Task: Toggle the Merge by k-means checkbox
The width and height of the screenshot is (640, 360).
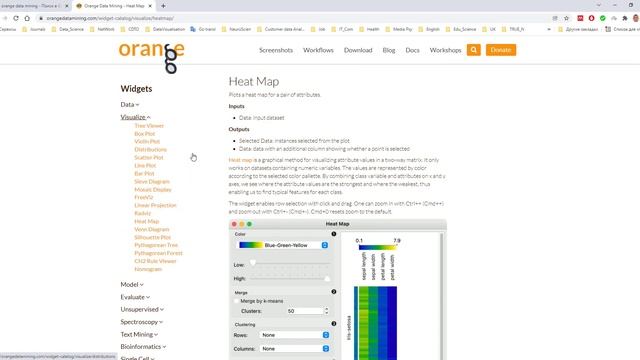Action: pos(236,301)
